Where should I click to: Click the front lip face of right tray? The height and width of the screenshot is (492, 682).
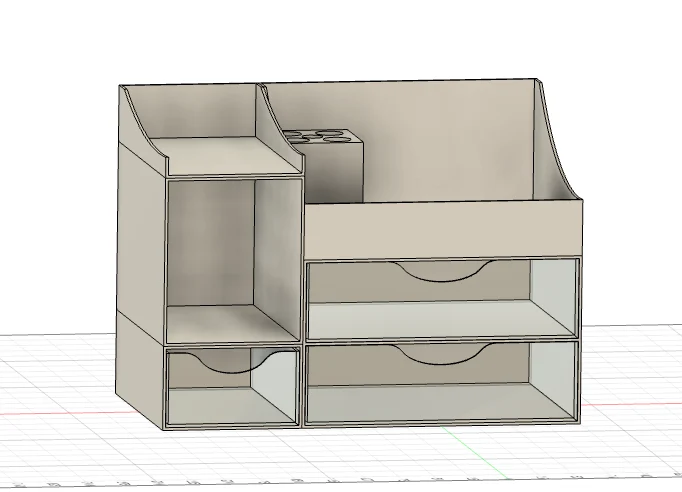coord(443,229)
